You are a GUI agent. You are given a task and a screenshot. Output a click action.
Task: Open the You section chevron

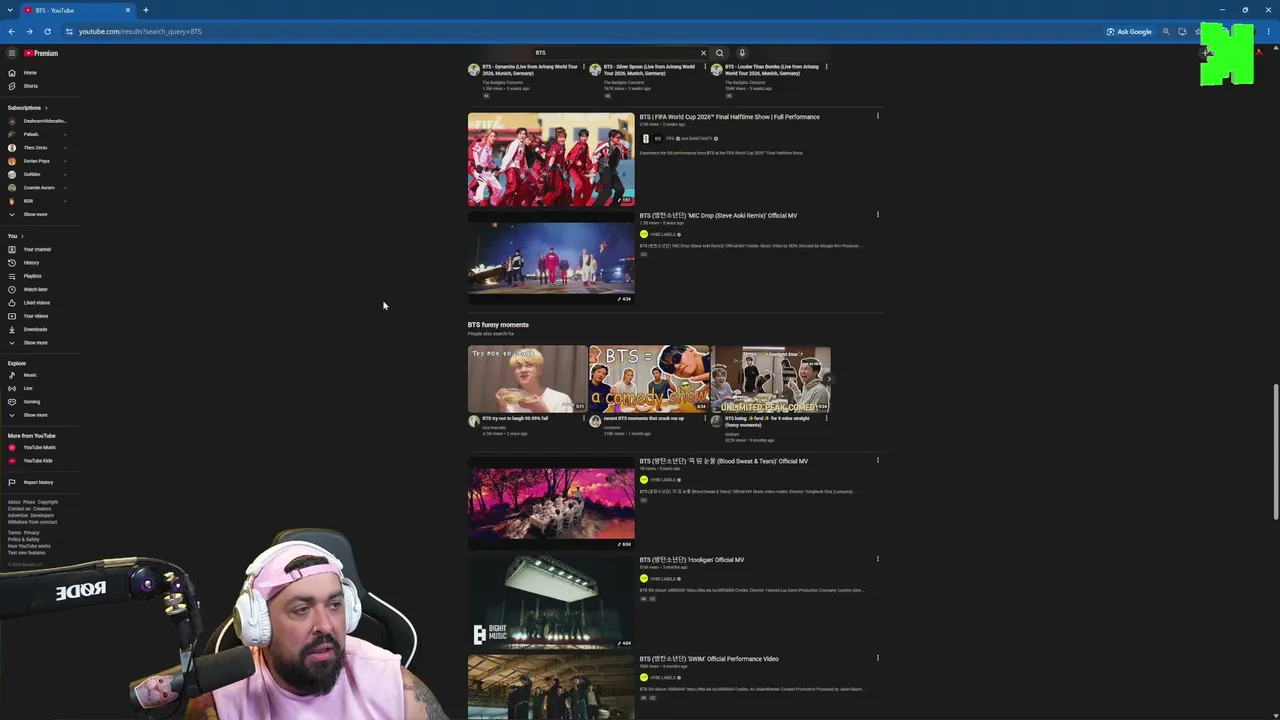(x=22, y=236)
